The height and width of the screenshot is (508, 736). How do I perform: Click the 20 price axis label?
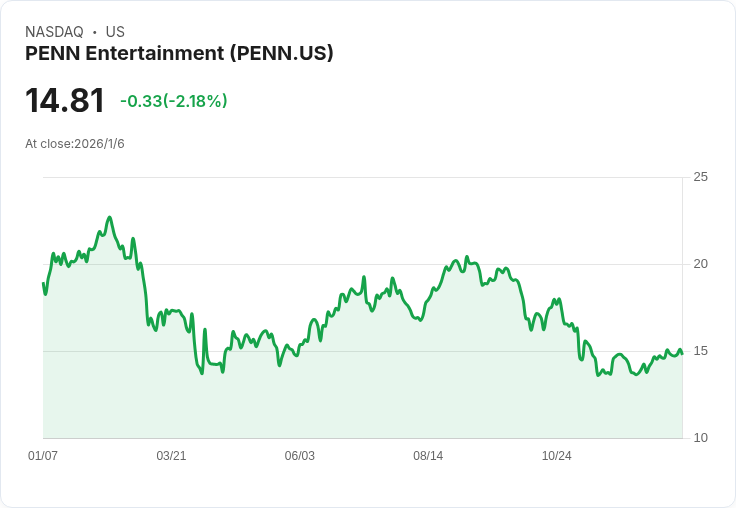[700, 264]
